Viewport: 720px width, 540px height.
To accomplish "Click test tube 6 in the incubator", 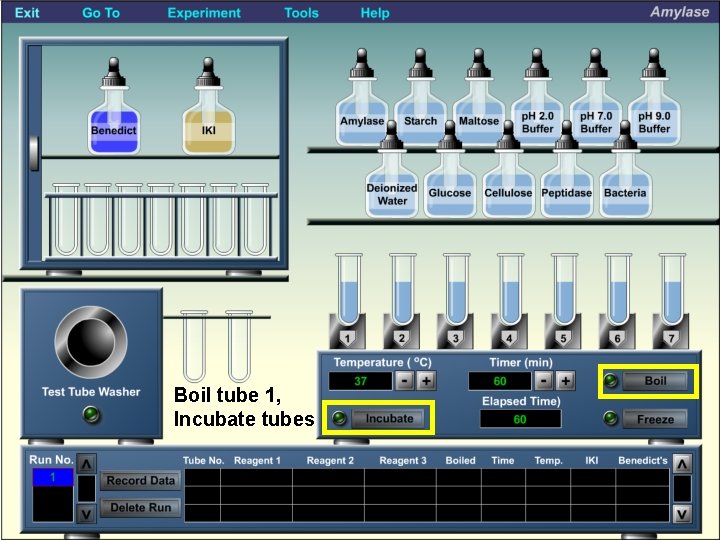I will click(619, 290).
